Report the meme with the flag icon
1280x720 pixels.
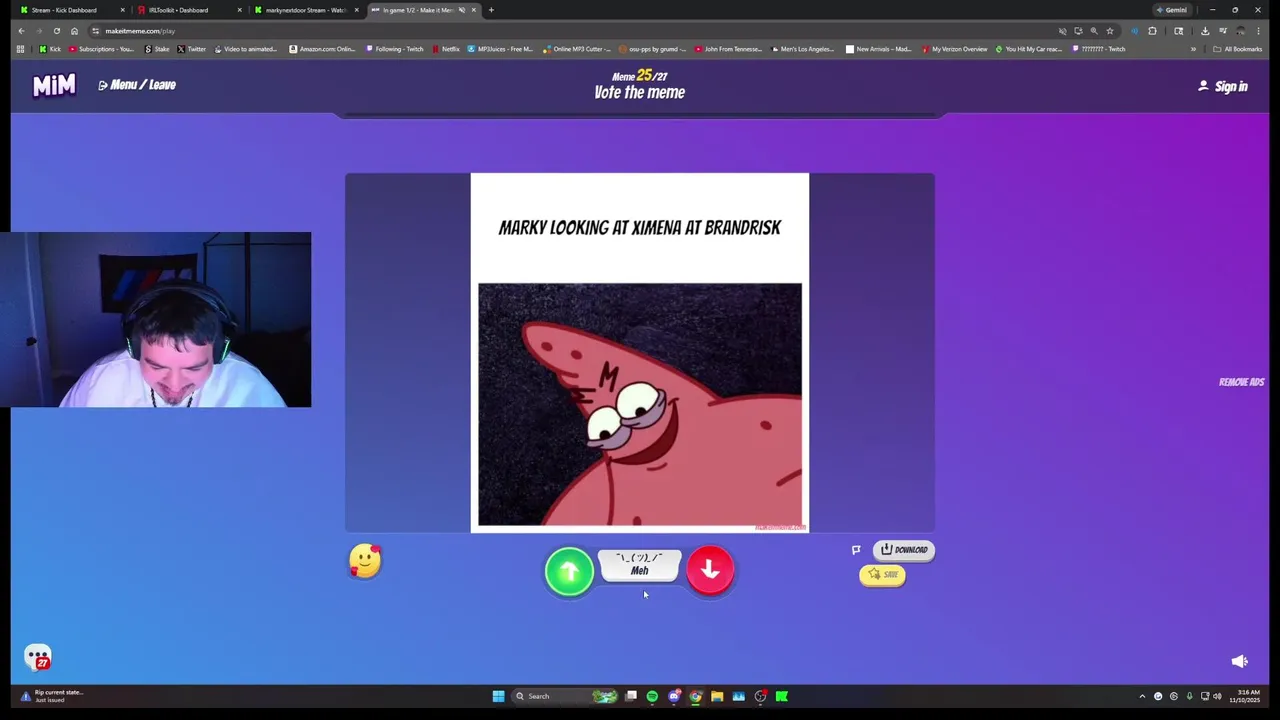pos(856,550)
